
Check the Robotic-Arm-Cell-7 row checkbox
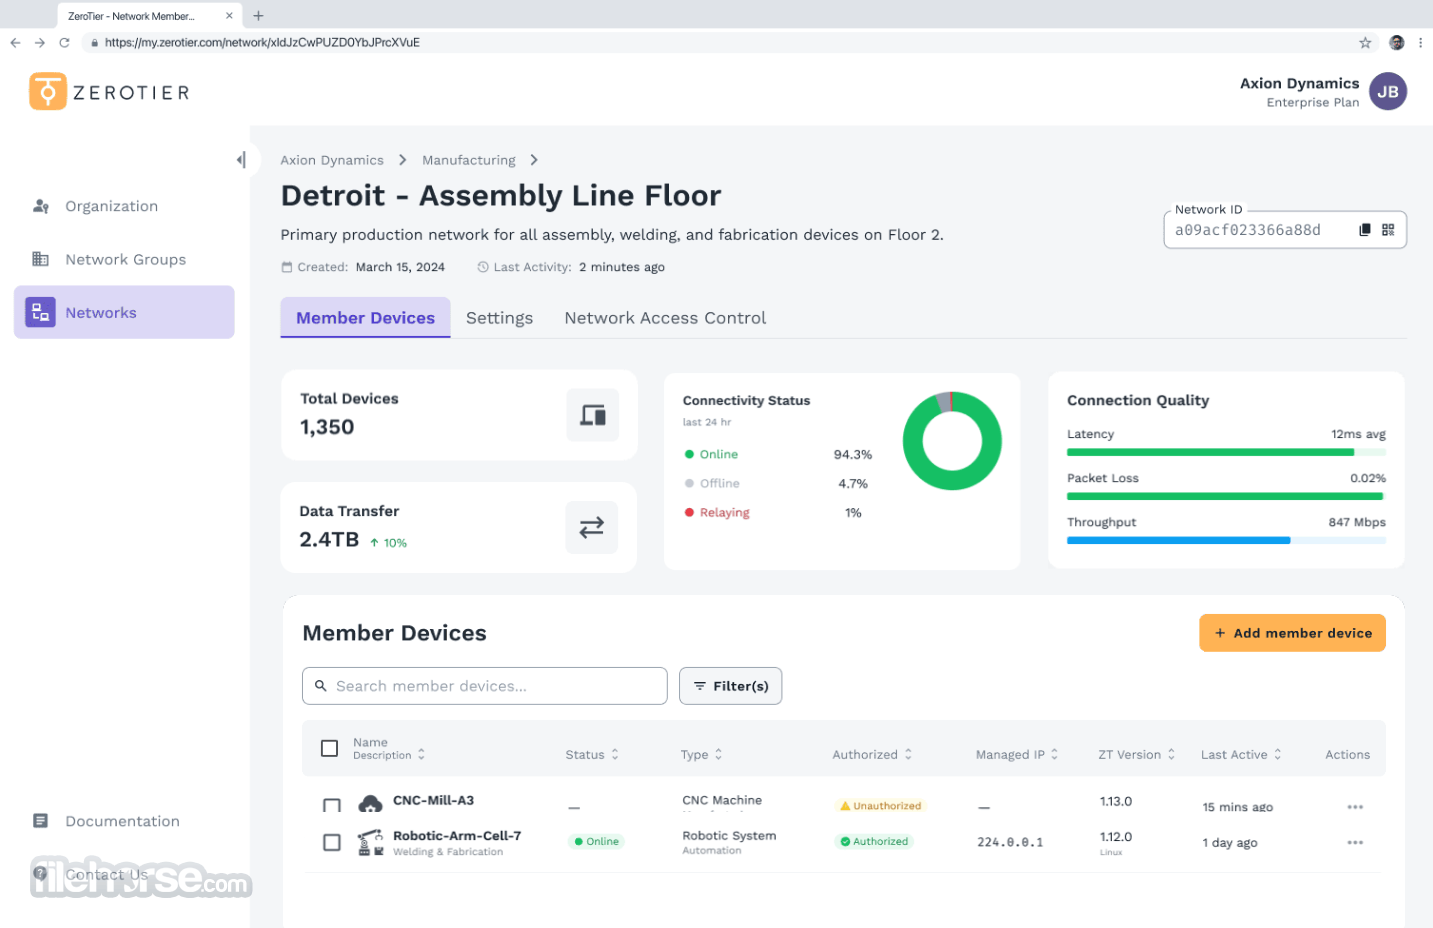tap(332, 842)
